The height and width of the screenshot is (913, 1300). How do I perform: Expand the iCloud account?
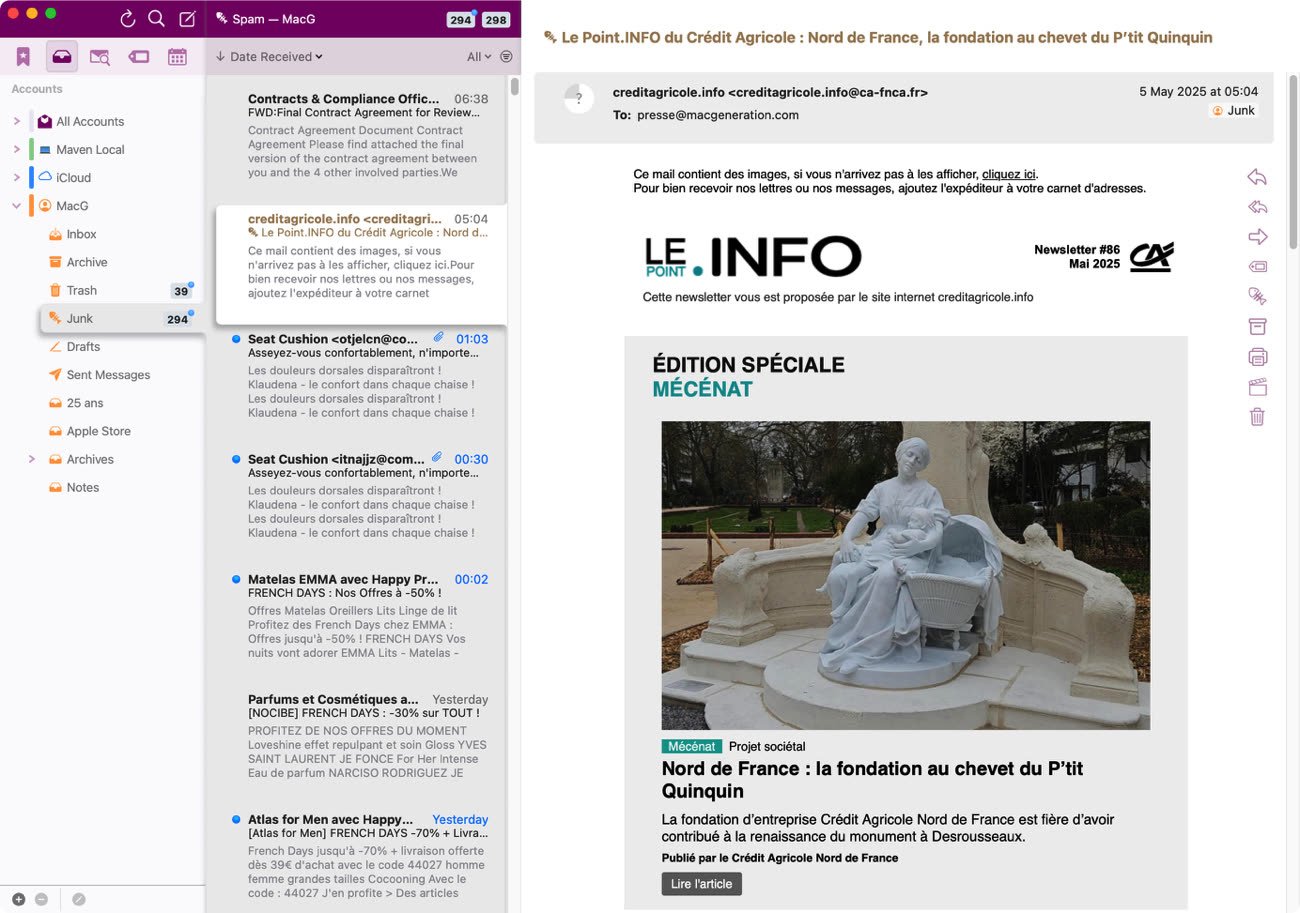17,177
